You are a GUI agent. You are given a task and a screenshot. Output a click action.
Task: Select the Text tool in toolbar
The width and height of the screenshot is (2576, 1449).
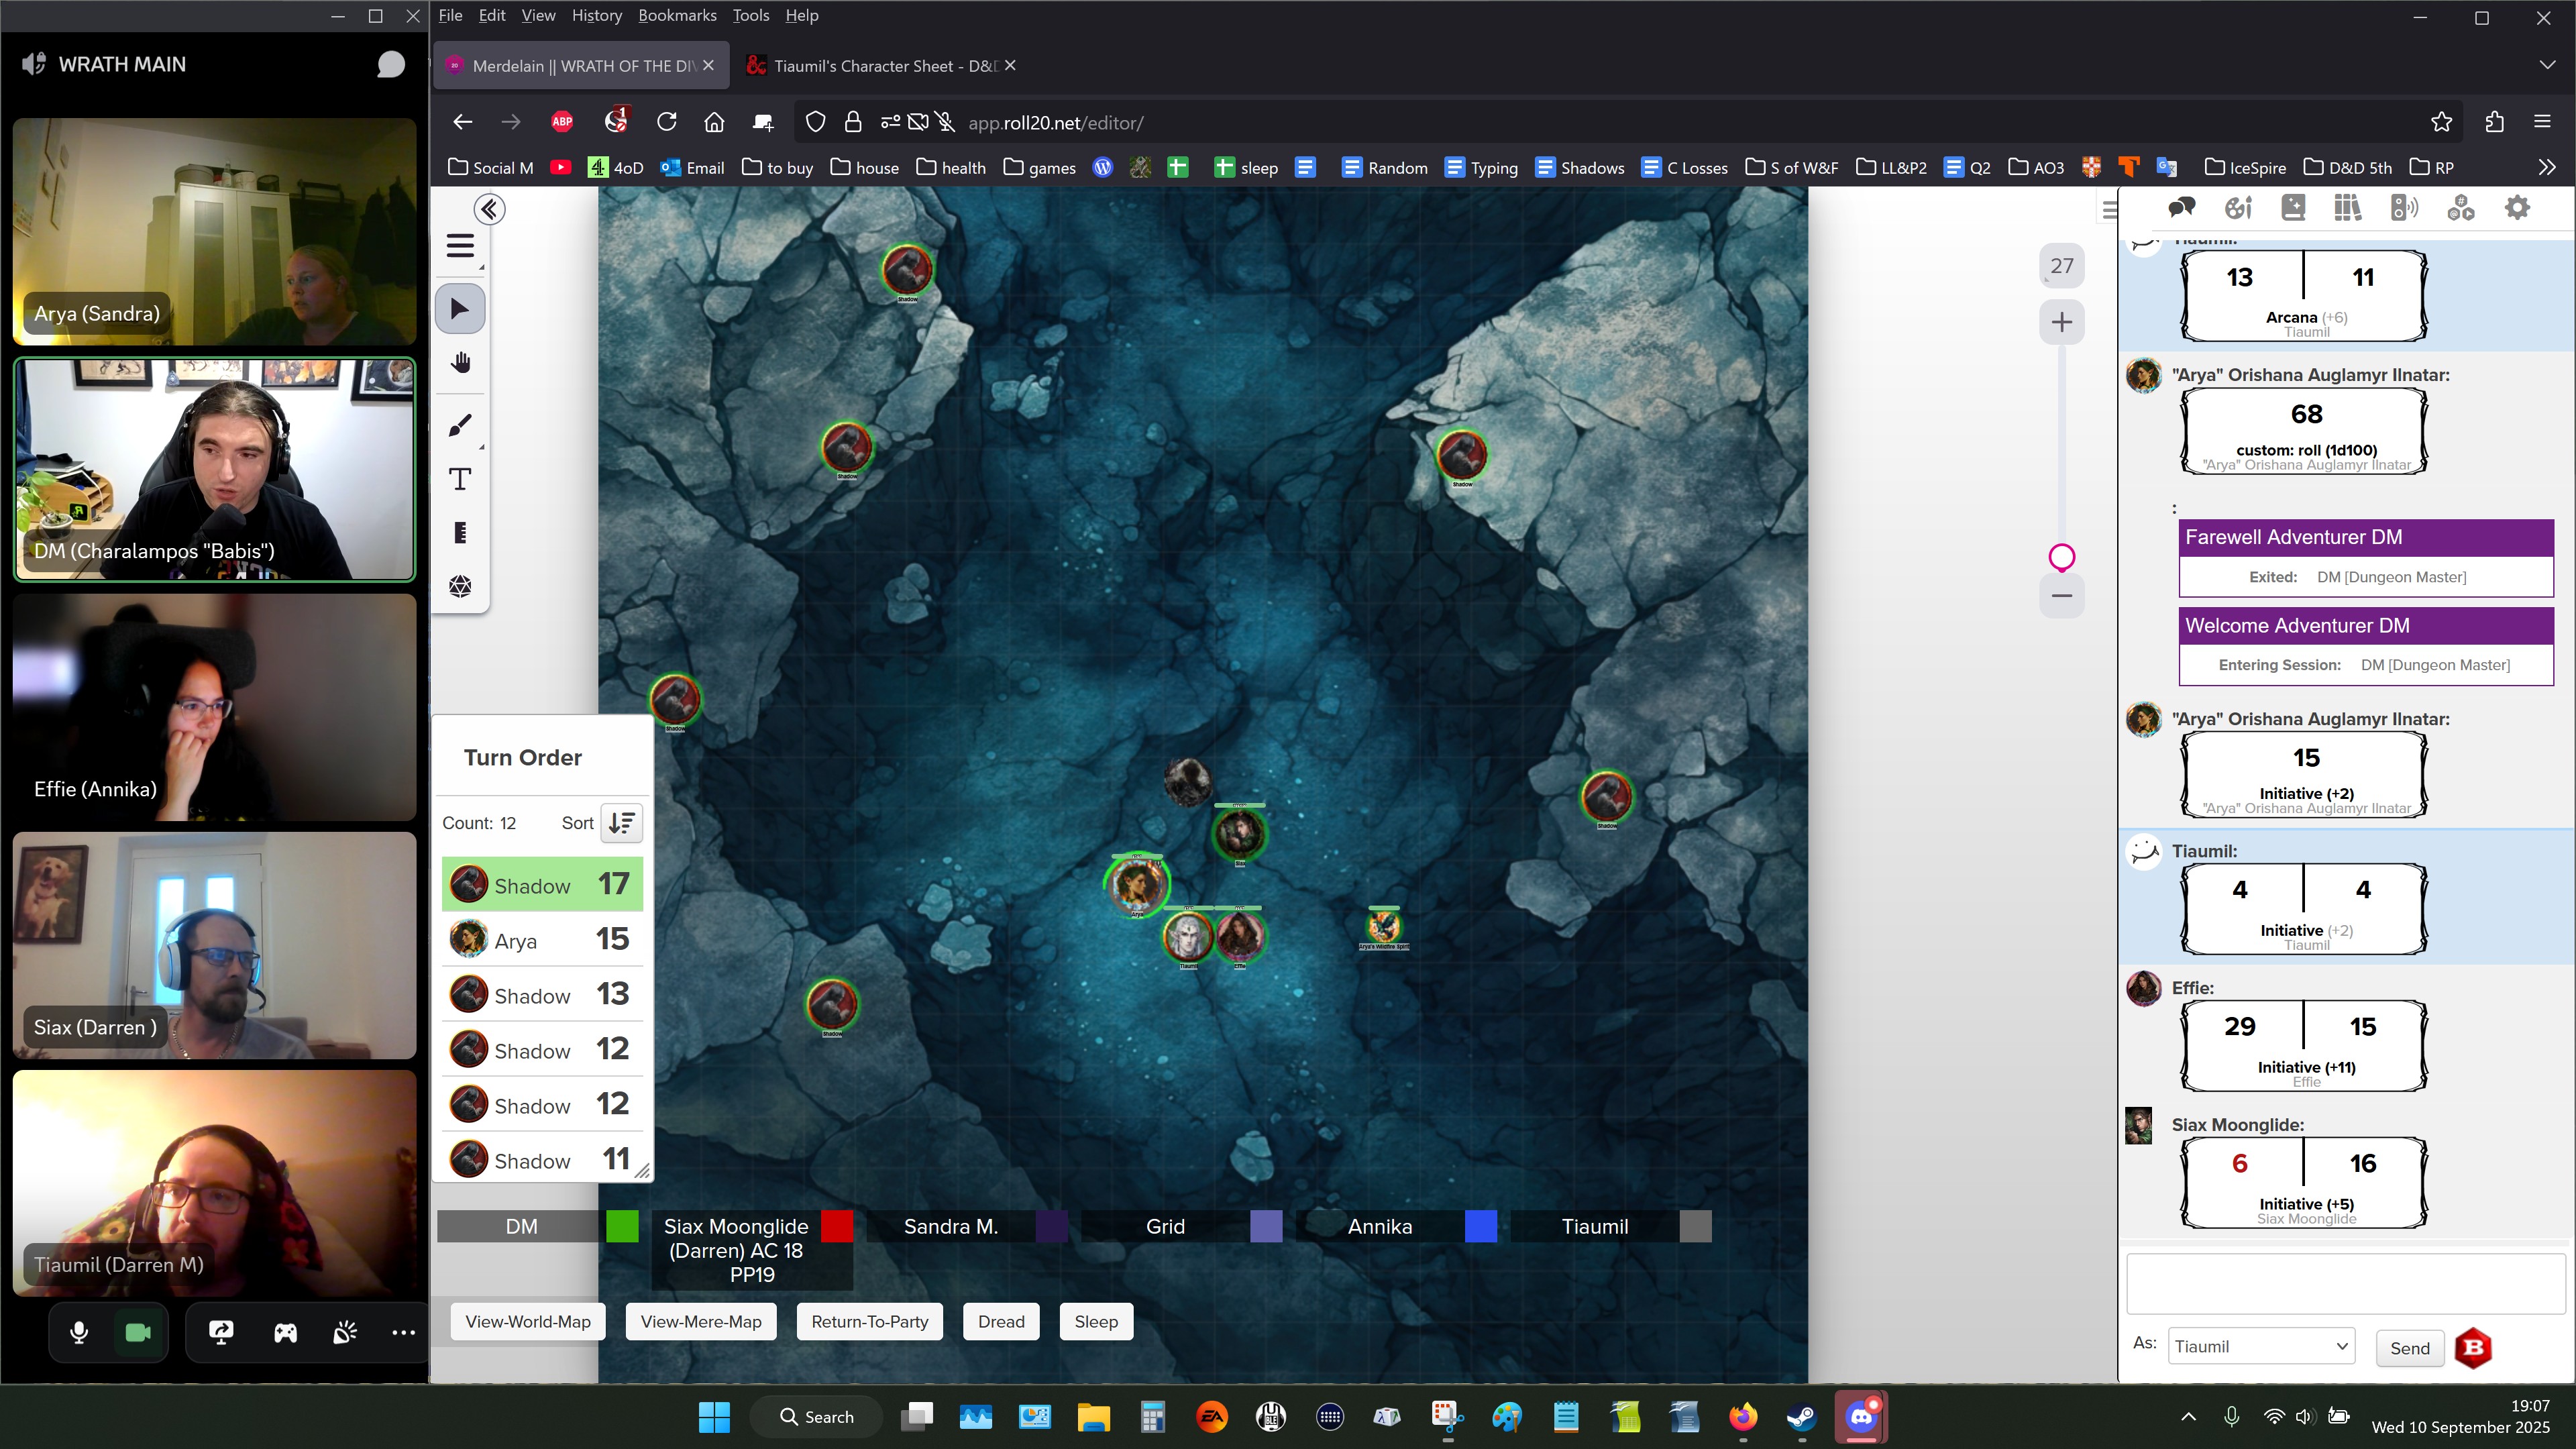tap(460, 479)
